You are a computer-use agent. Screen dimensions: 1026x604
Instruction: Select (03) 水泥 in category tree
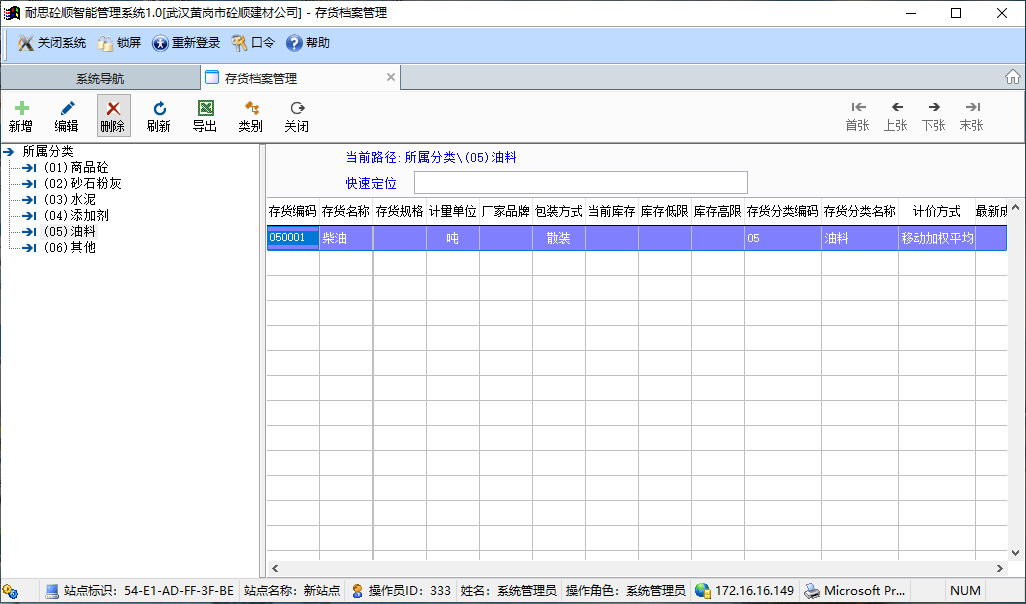click(69, 200)
